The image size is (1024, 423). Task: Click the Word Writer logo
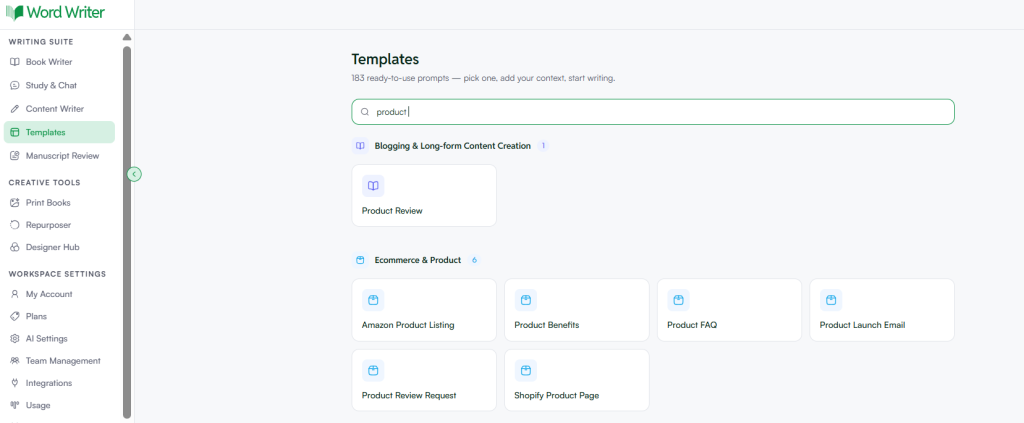pyautogui.click(x=55, y=12)
